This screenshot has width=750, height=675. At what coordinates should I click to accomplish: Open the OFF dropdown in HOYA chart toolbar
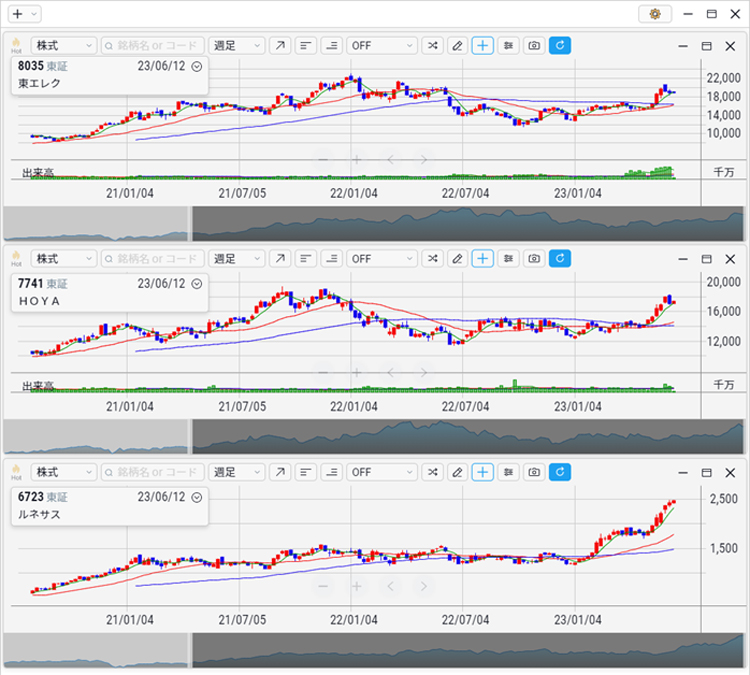click(x=381, y=259)
